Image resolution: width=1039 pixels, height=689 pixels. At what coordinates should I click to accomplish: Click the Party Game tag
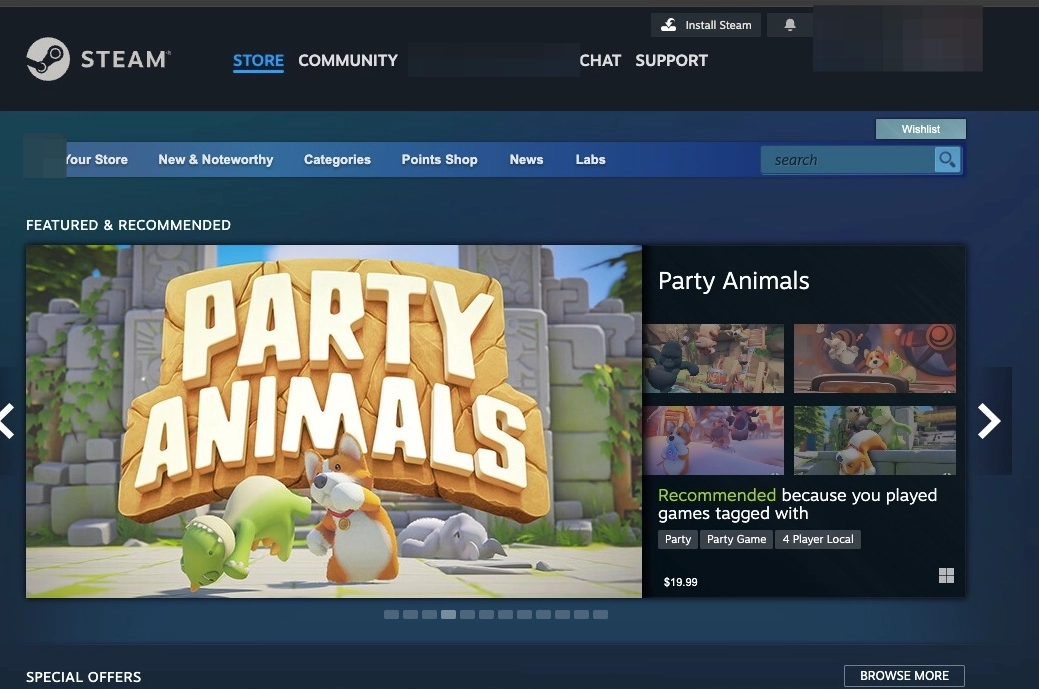(736, 539)
